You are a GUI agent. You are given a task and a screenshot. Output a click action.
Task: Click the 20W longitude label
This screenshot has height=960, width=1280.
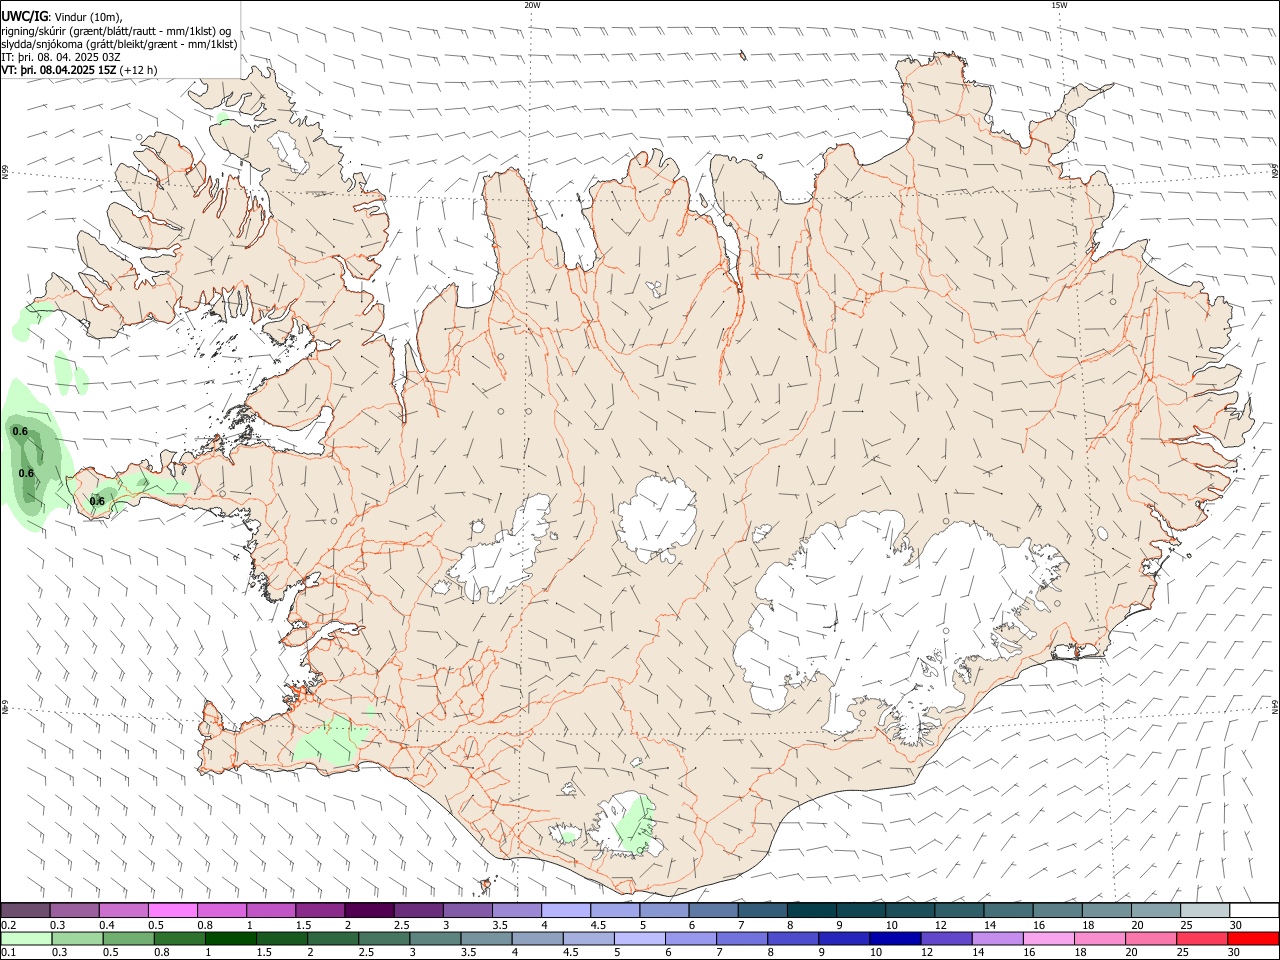point(532,5)
